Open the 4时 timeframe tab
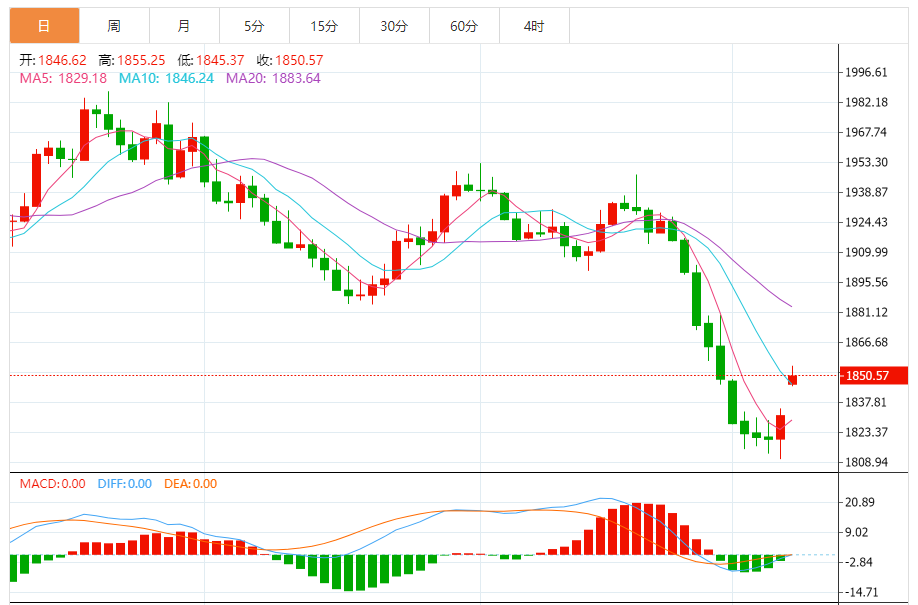This screenshot has width=918, height=605. (x=534, y=26)
